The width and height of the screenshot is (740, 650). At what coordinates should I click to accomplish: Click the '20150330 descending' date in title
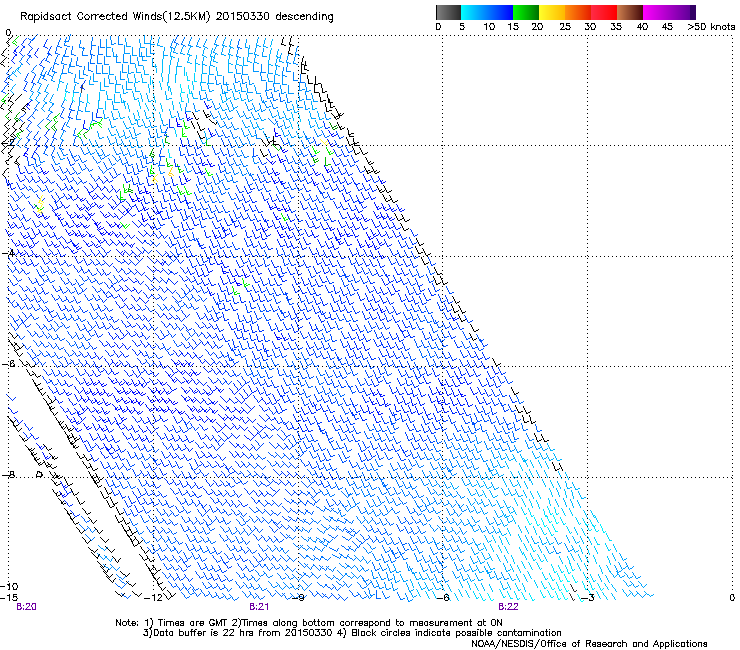[x=275, y=17]
